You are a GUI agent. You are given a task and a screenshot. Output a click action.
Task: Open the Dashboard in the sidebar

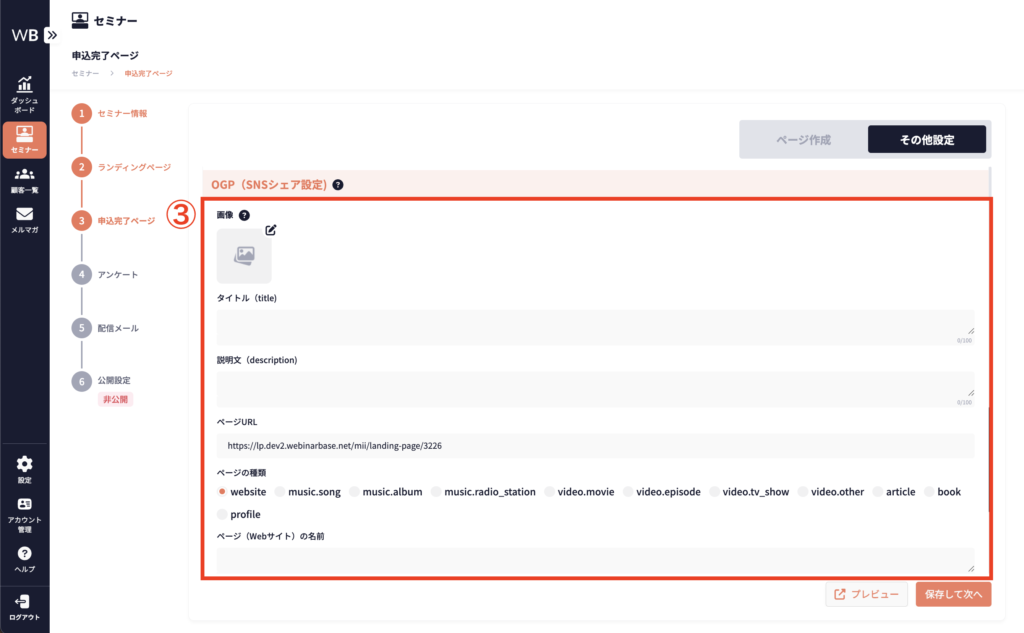[24, 94]
